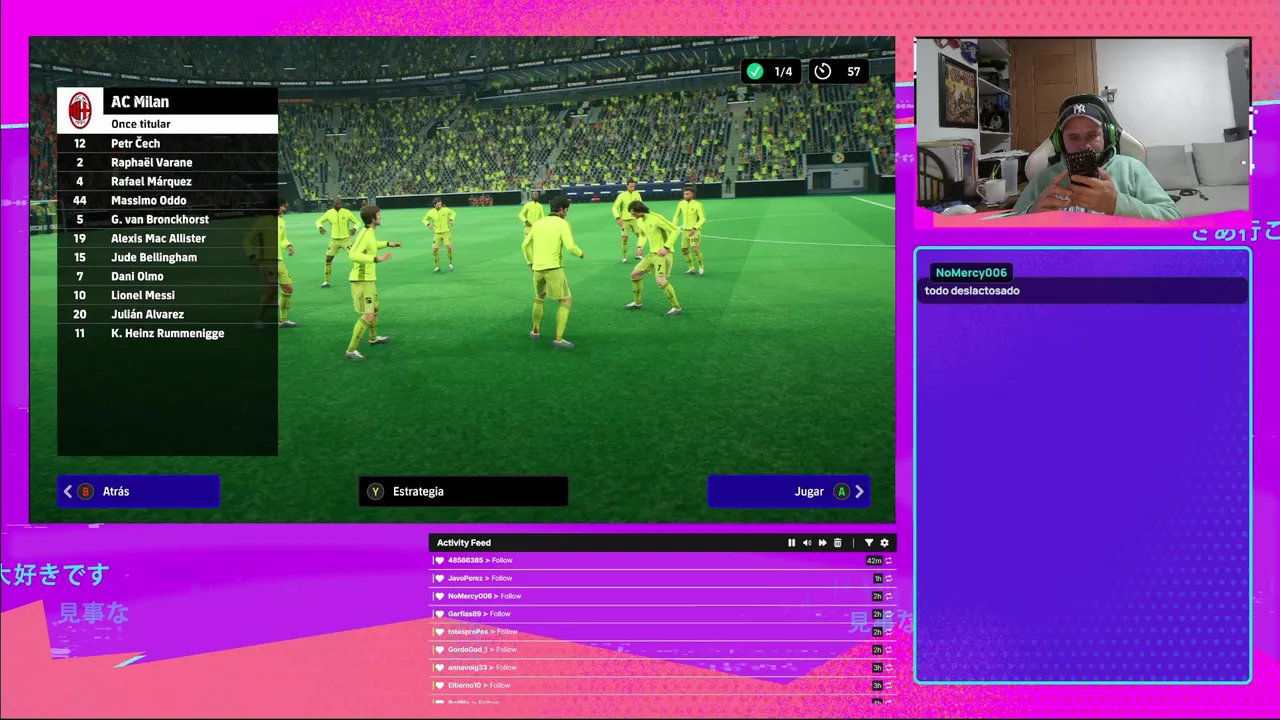Viewport: 1280px width, 720px height.
Task: Click the Y button icon on Estrategia
Action: pos(375,492)
